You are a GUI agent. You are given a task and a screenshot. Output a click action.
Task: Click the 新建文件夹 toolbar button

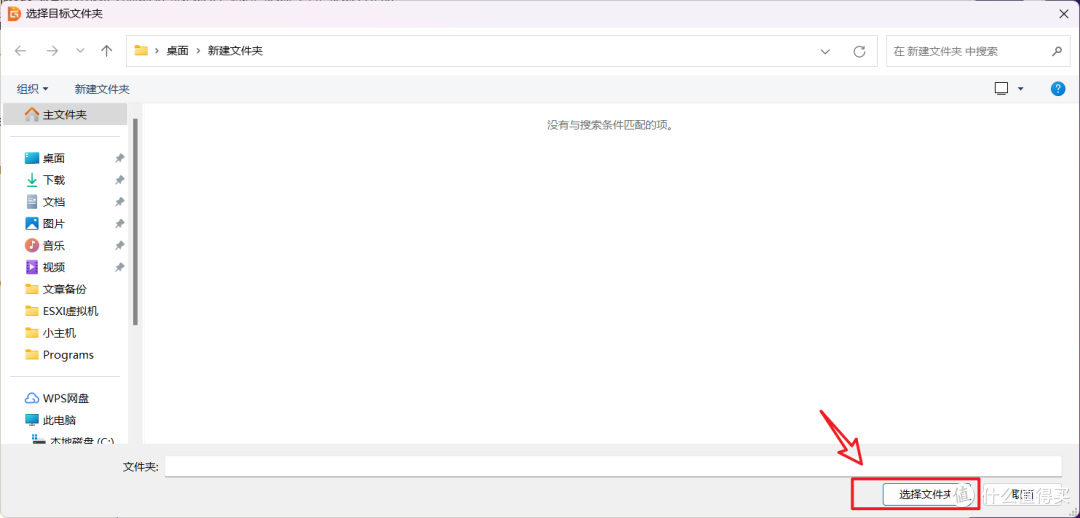[102, 89]
